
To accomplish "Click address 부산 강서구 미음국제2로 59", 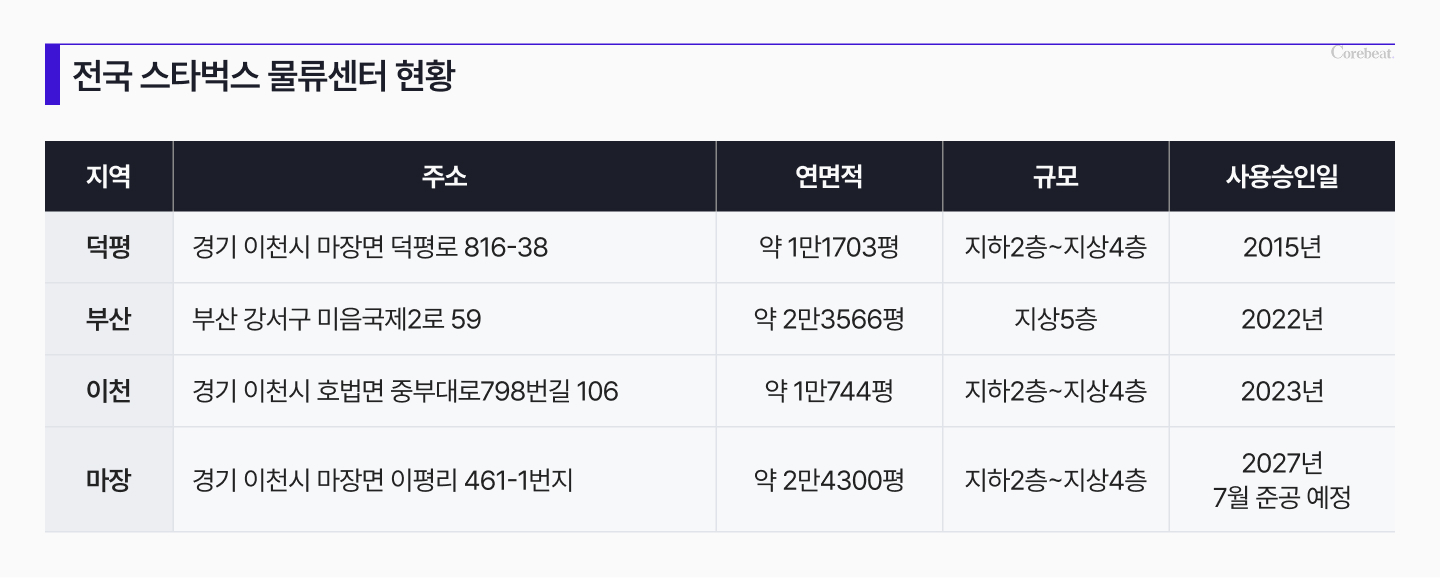I will [337, 319].
